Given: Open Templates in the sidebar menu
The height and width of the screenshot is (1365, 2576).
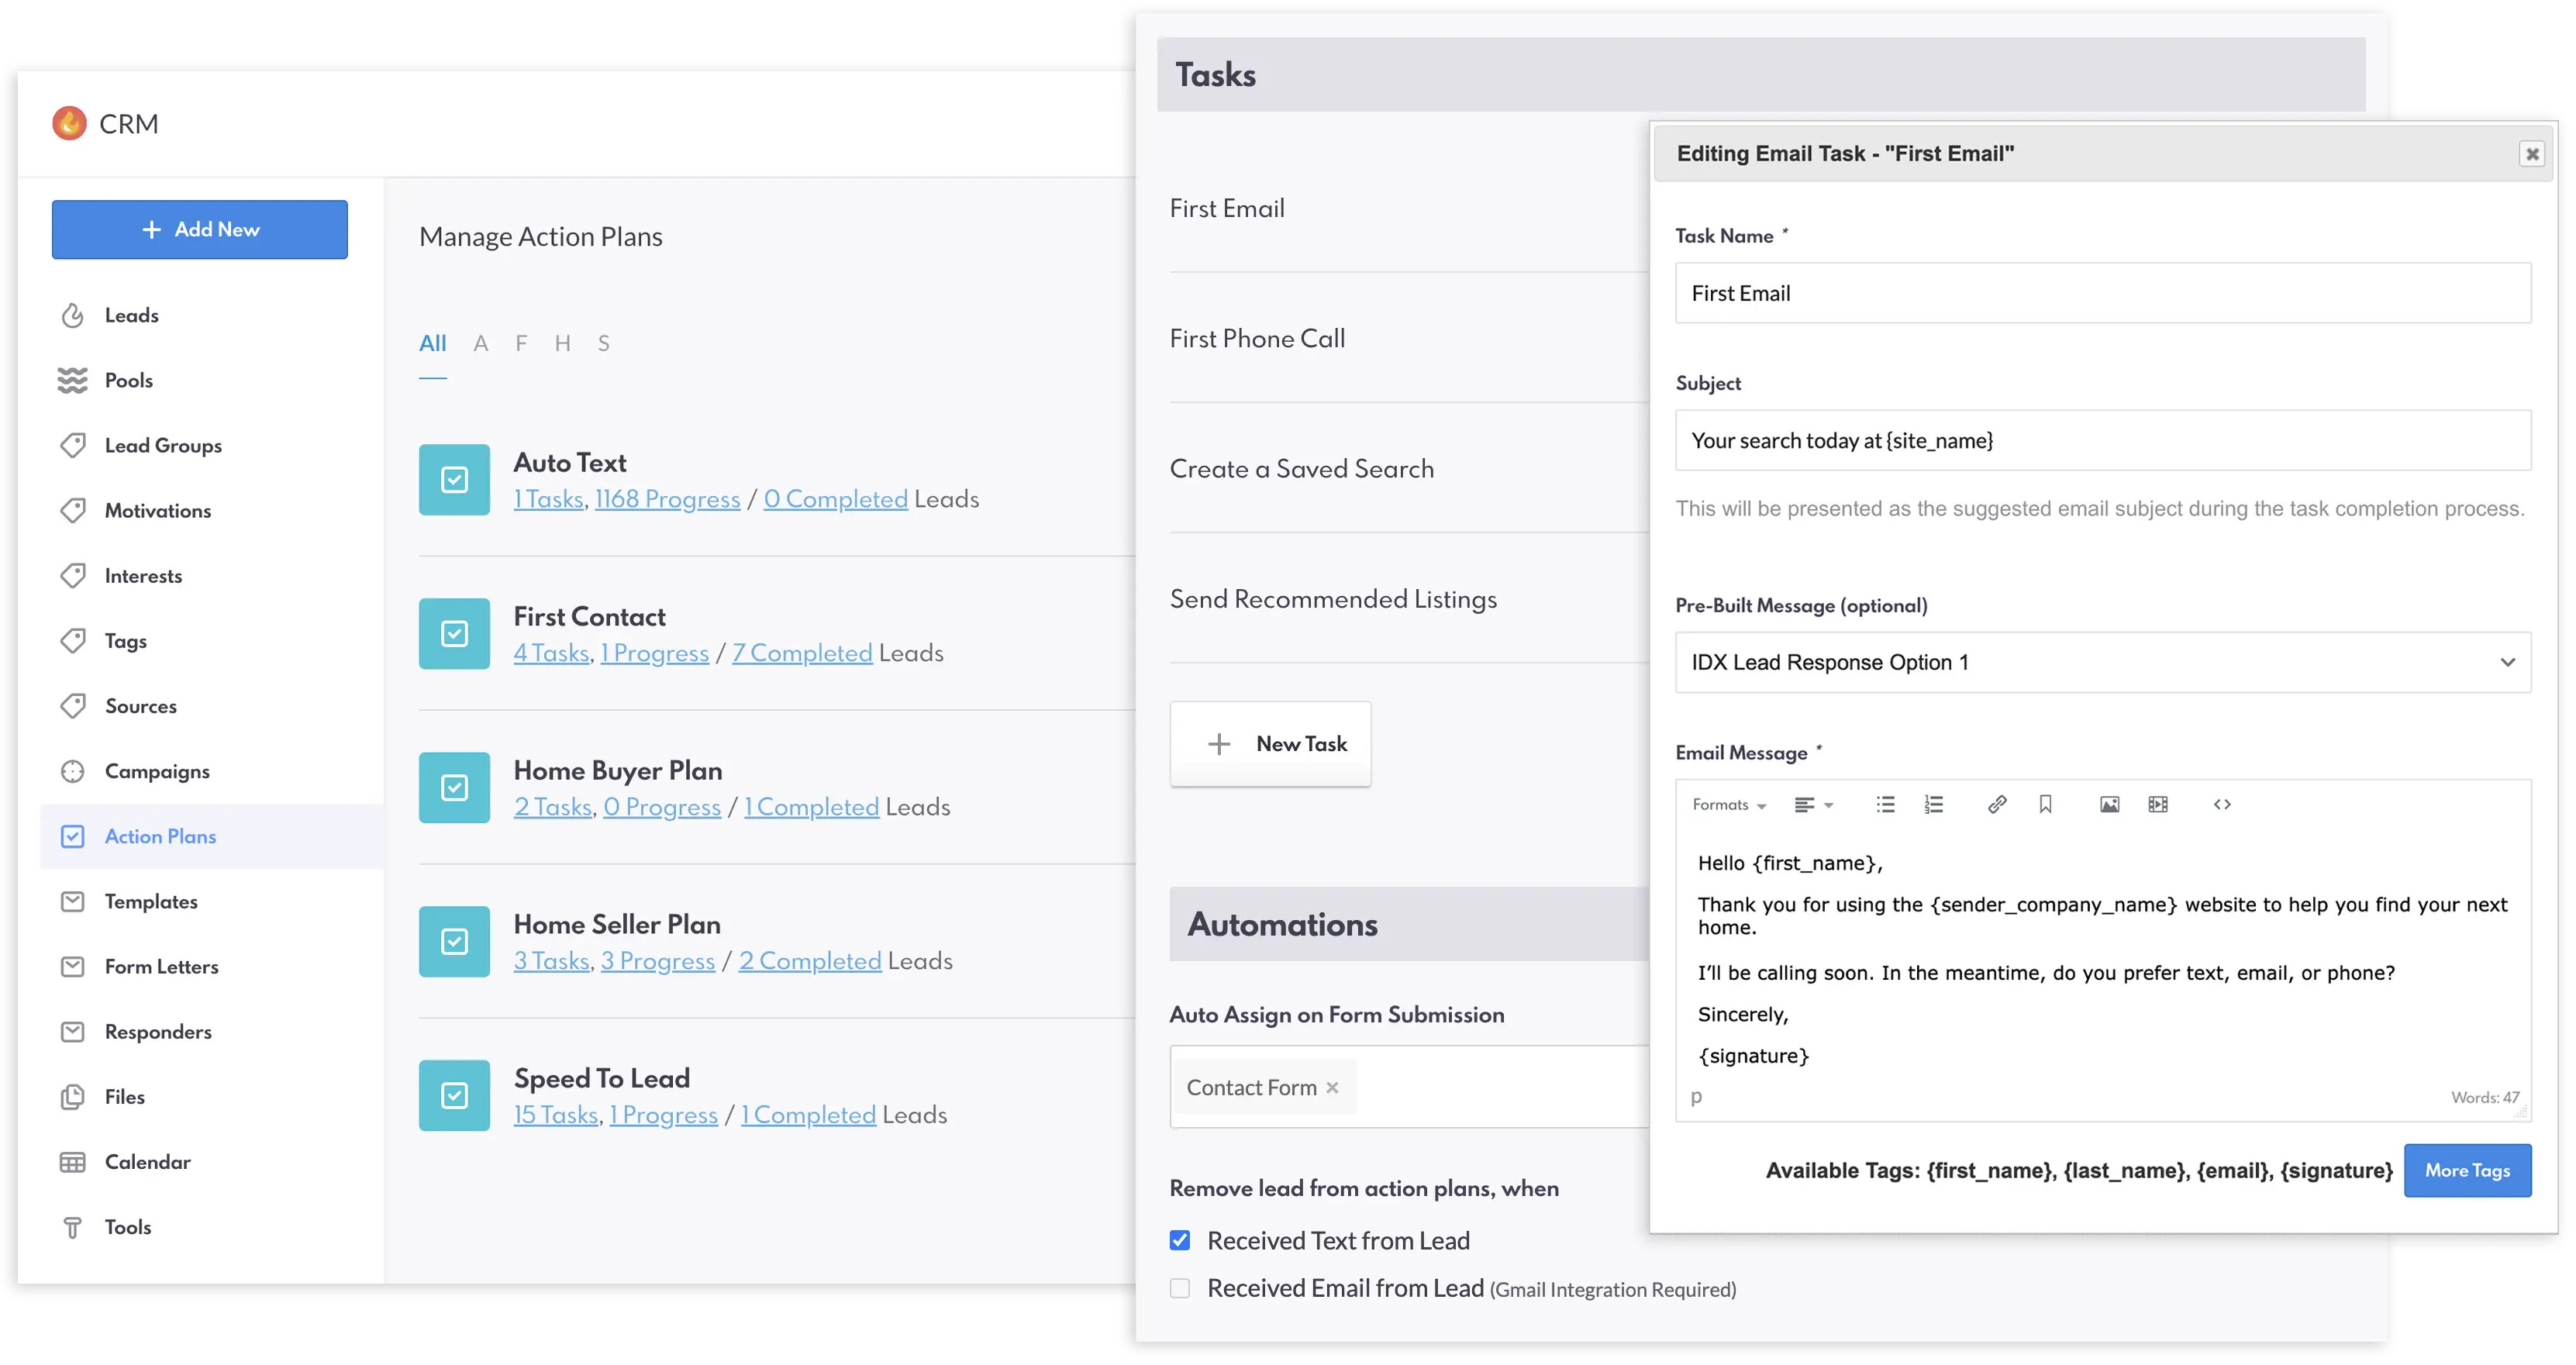Looking at the screenshot, I should (x=151, y=901).
